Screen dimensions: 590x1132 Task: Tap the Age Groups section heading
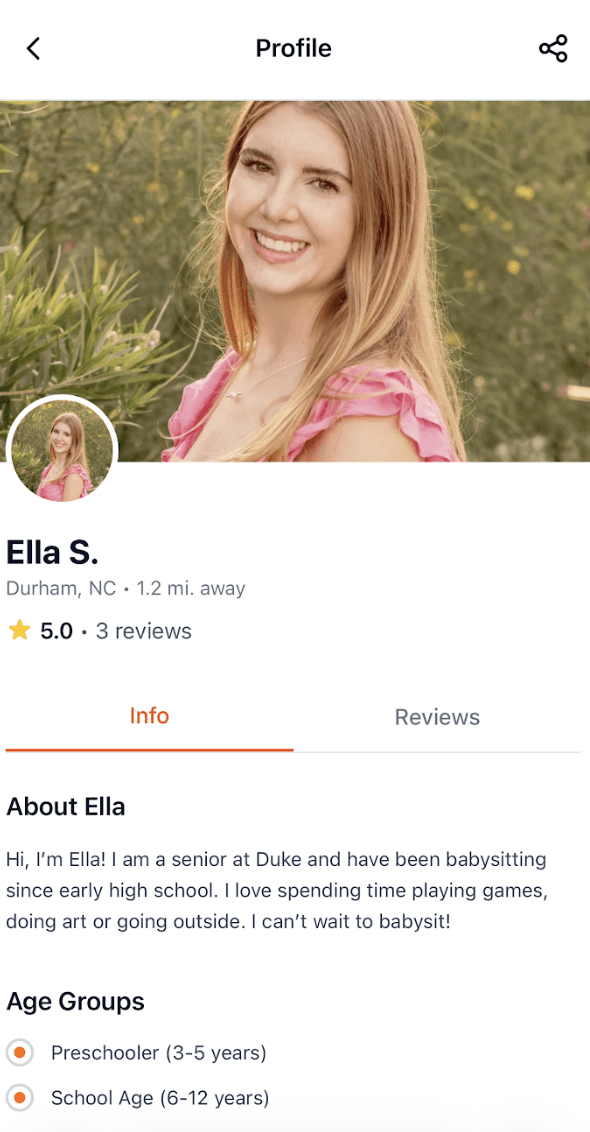tap(75, 1001)
